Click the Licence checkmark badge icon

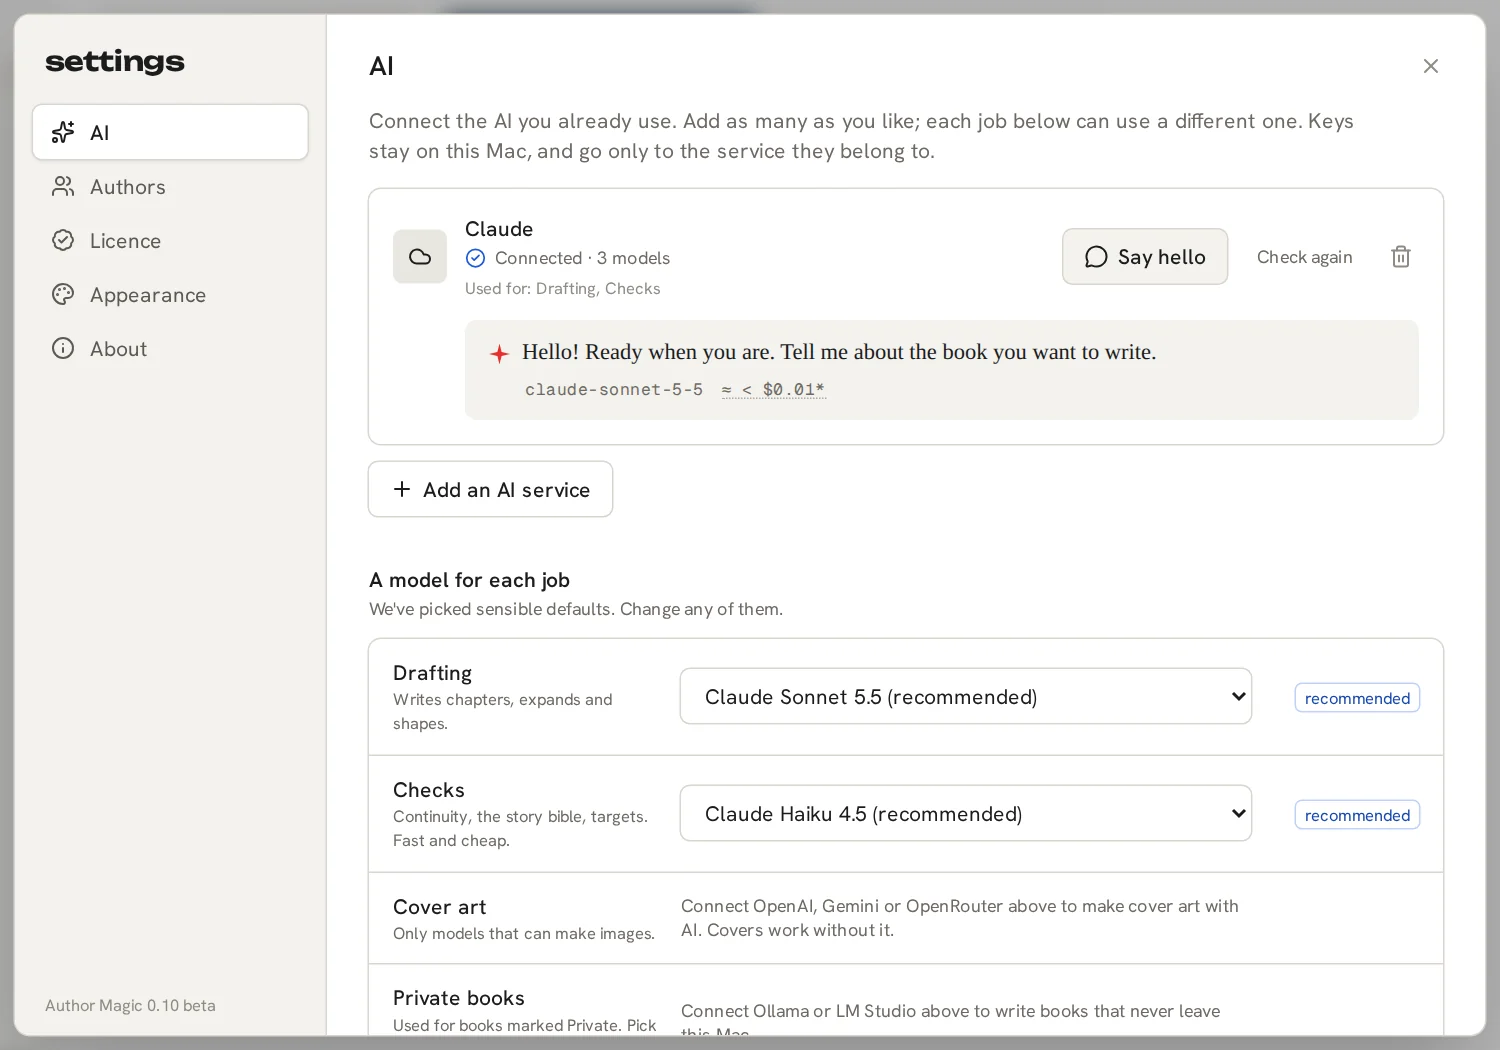[x=63, y=240]
